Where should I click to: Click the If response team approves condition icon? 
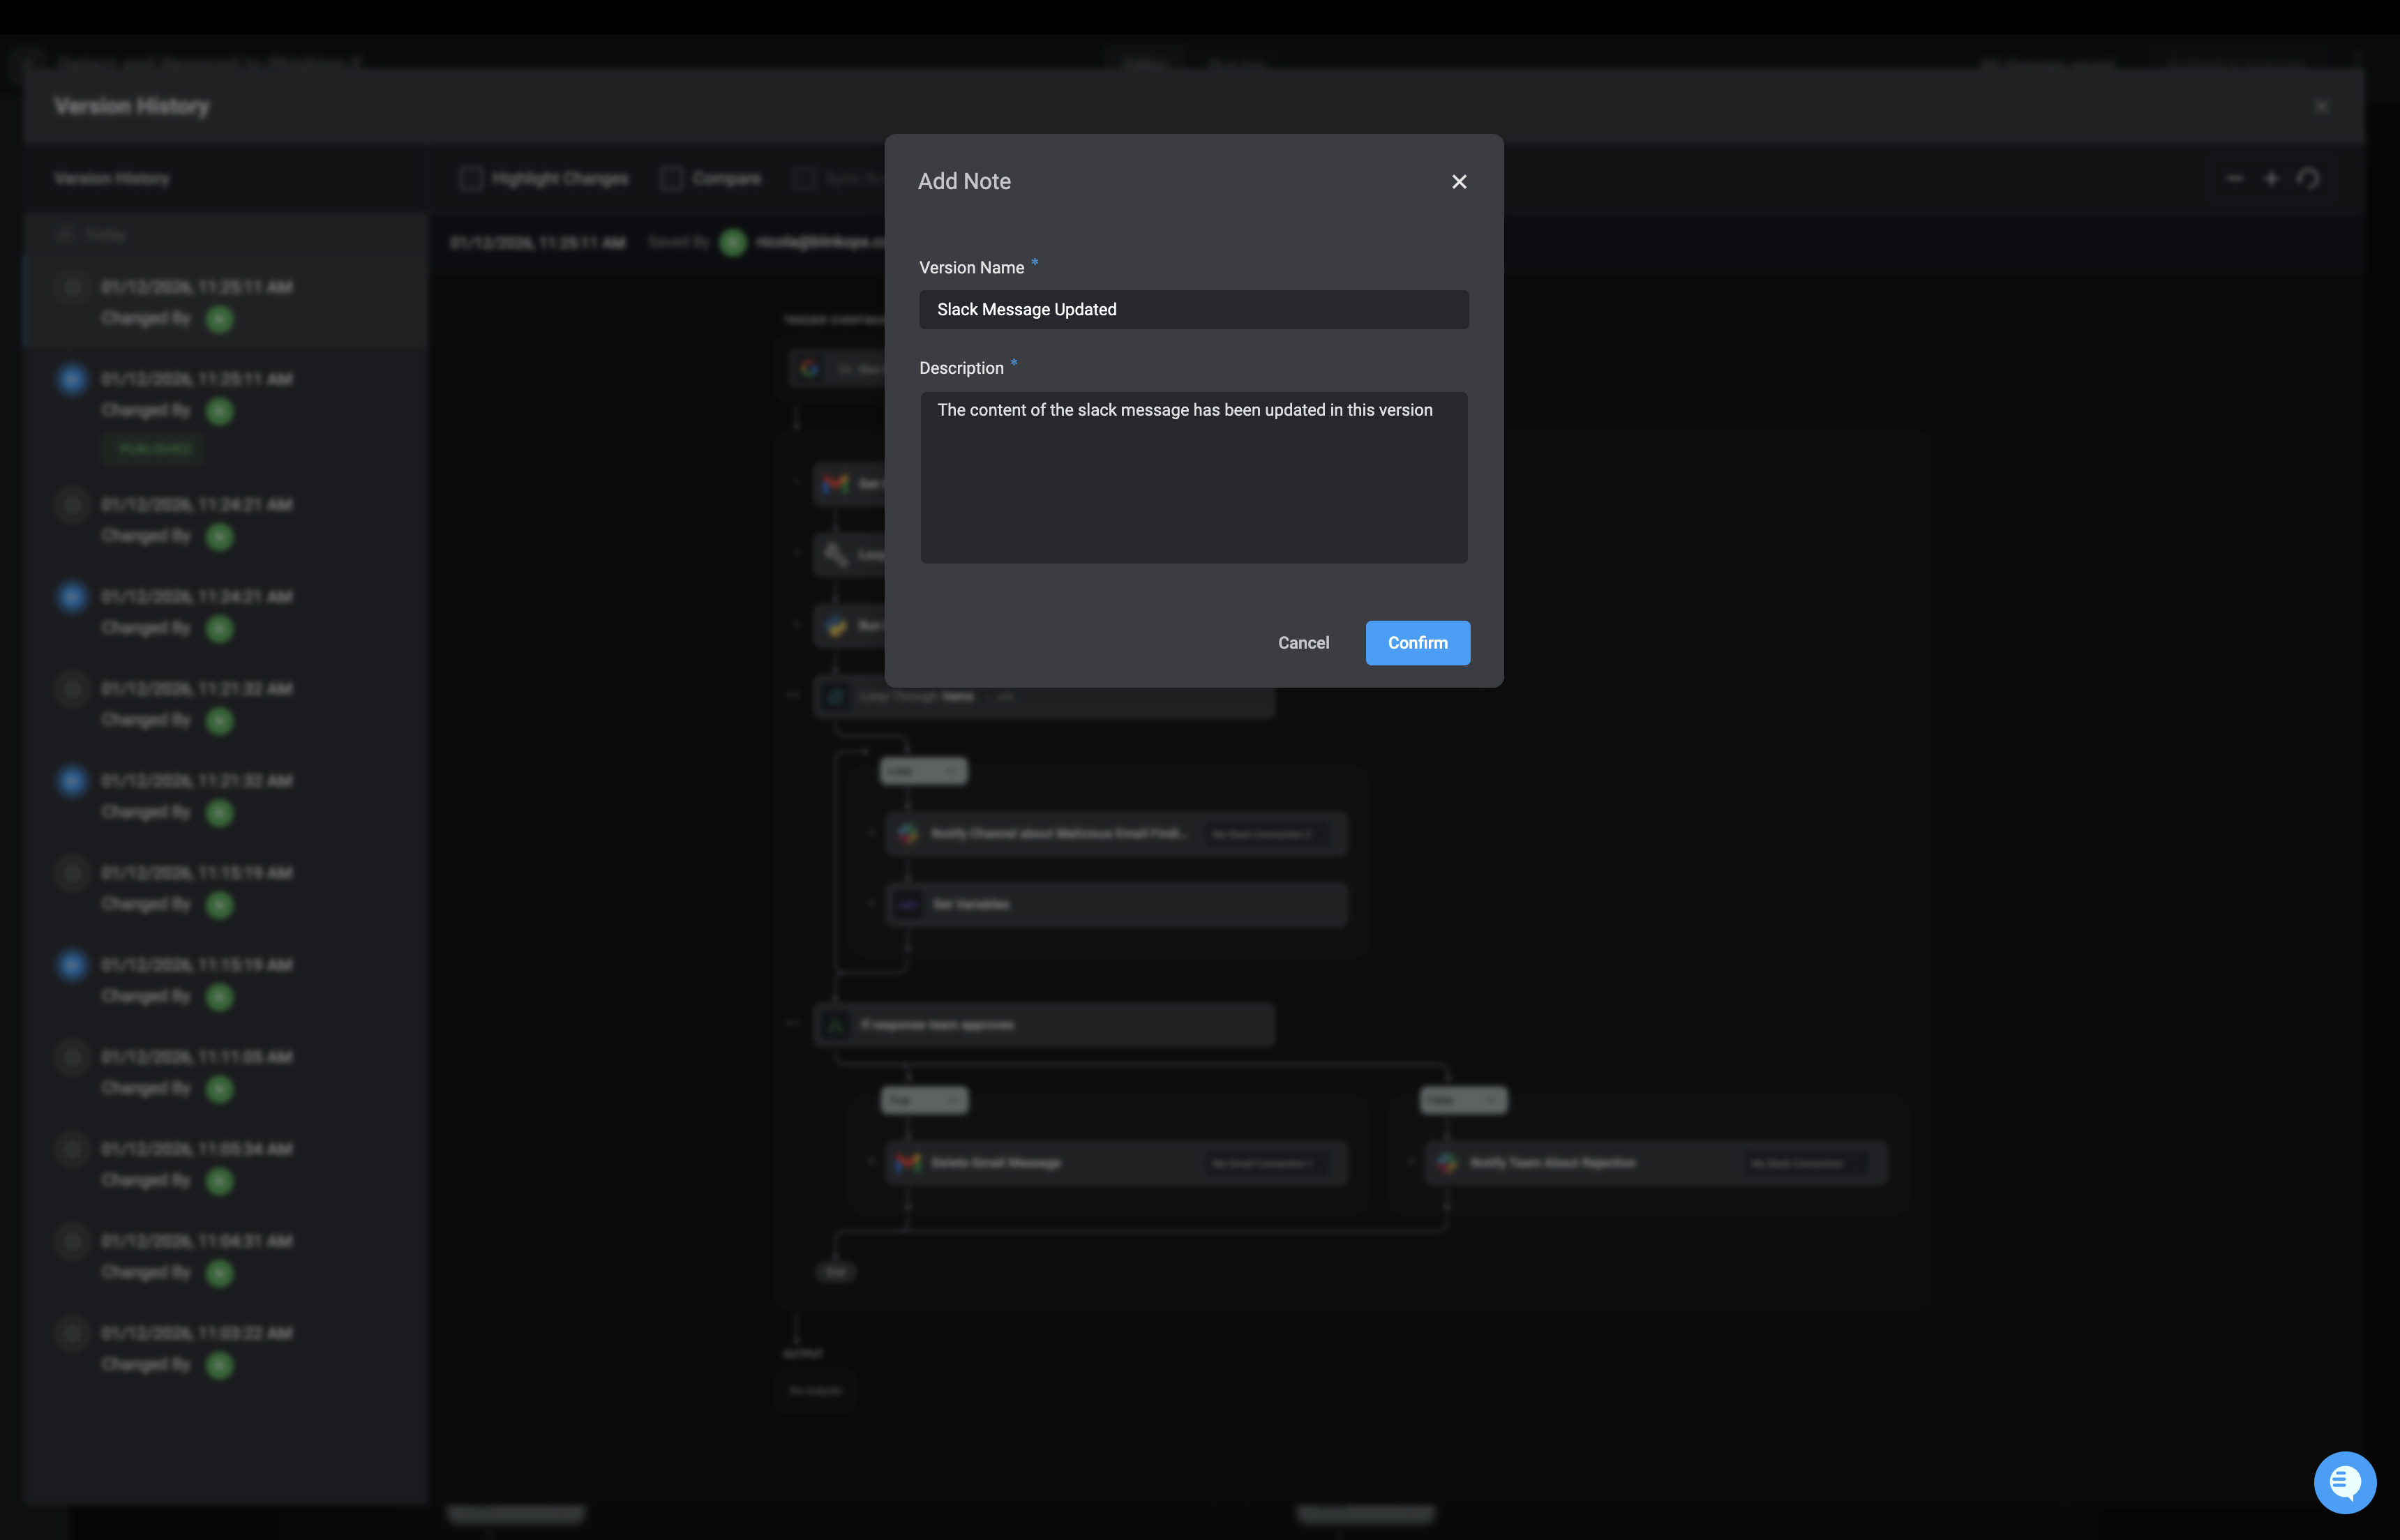(x=836, y=1025)
